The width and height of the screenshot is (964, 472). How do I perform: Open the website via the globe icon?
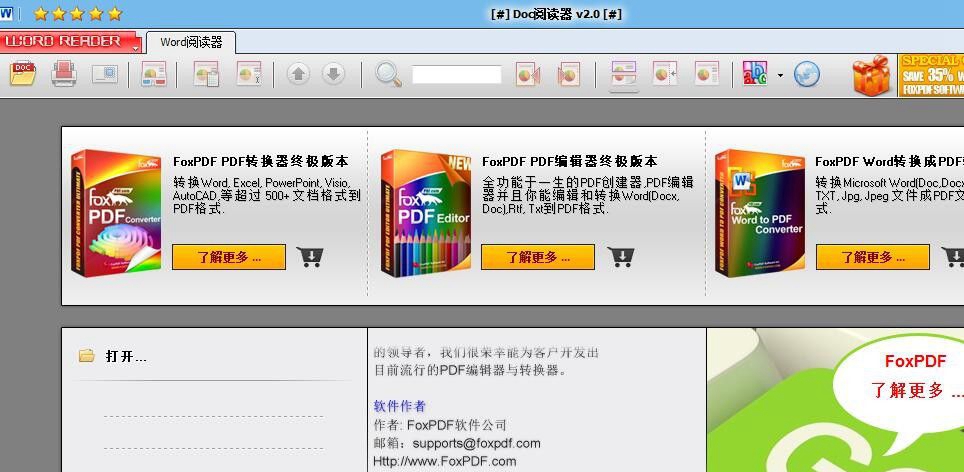coord(807,74)
